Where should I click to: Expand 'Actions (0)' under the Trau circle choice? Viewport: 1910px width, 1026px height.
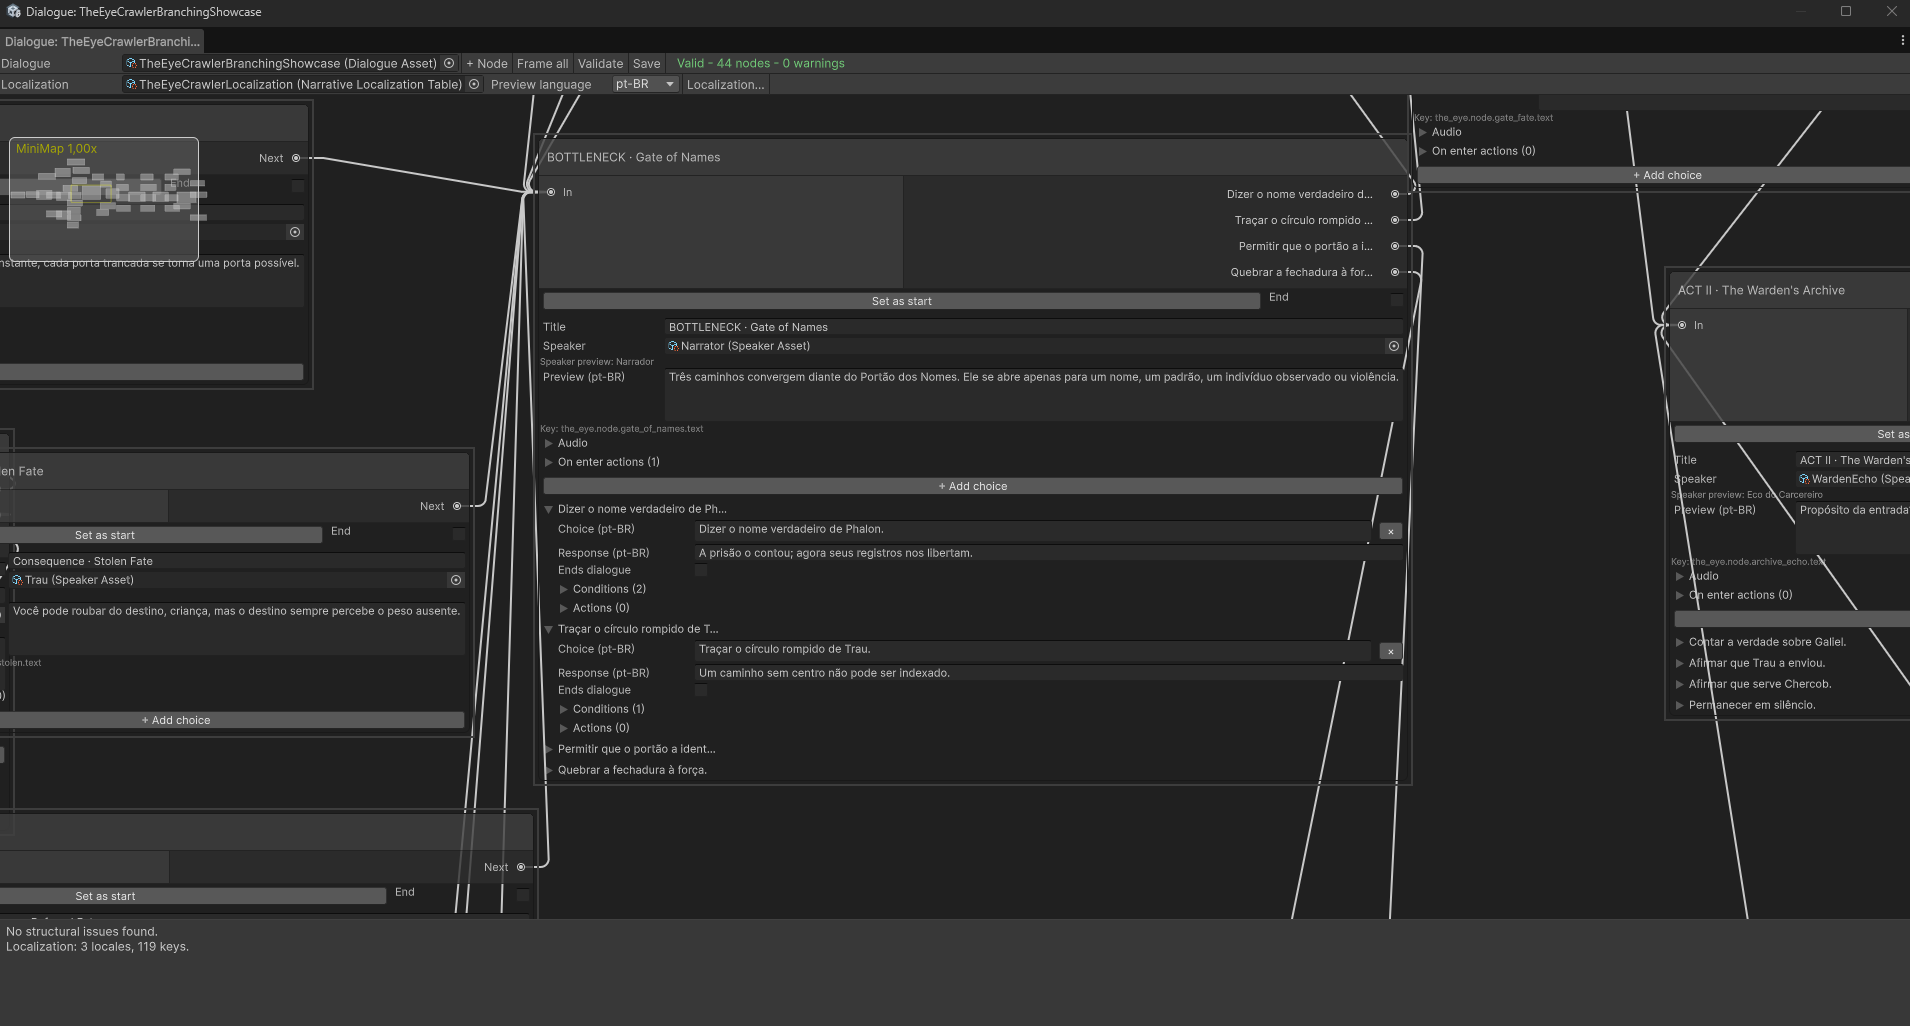pyautogui.click(x=563, y=728)
